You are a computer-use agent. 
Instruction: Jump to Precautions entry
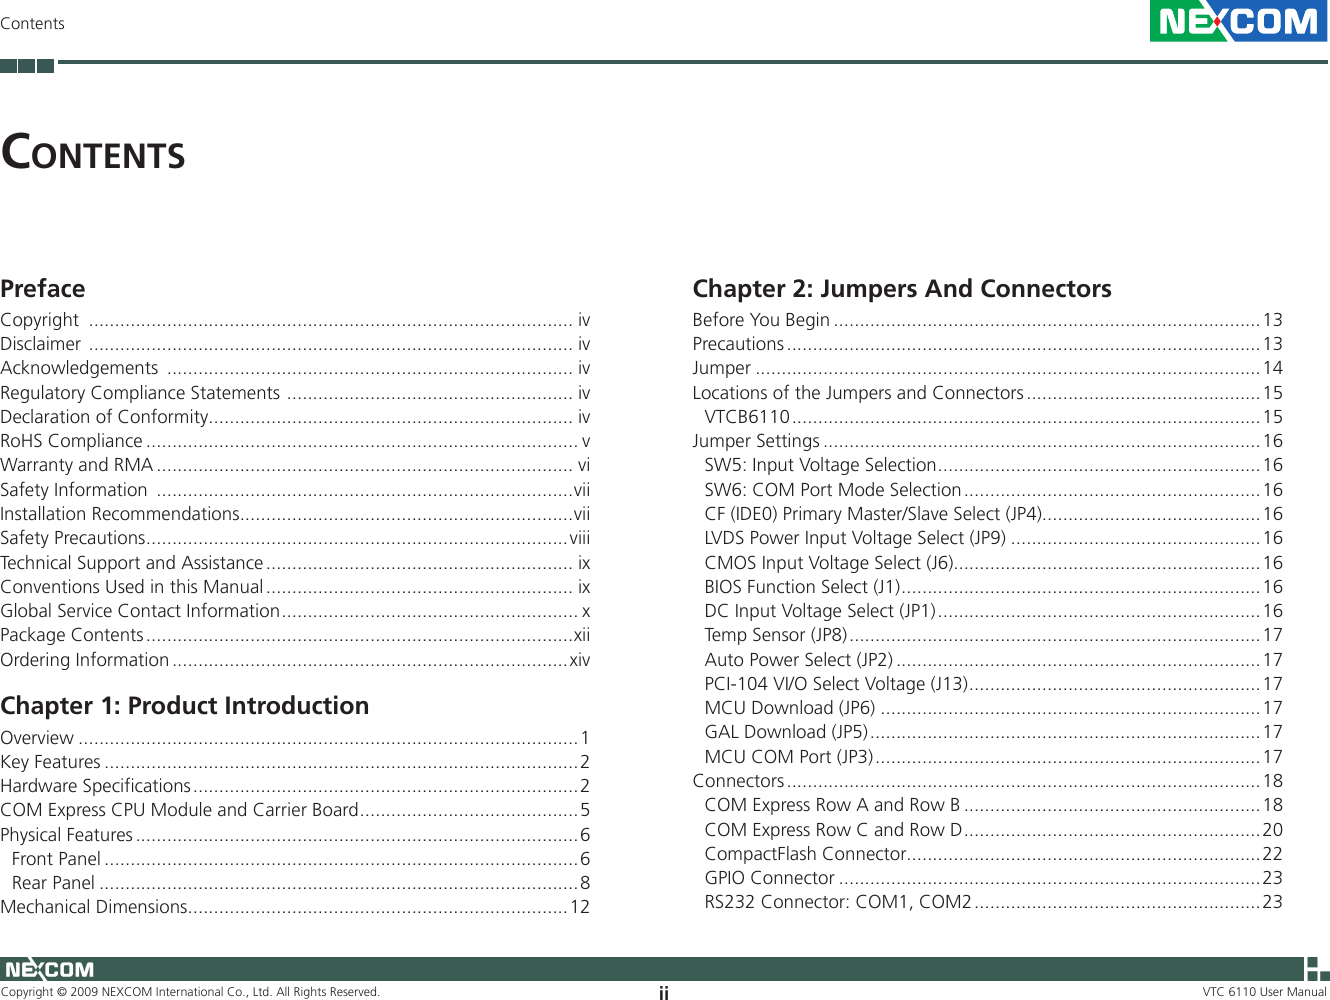(x=988, y=344)
